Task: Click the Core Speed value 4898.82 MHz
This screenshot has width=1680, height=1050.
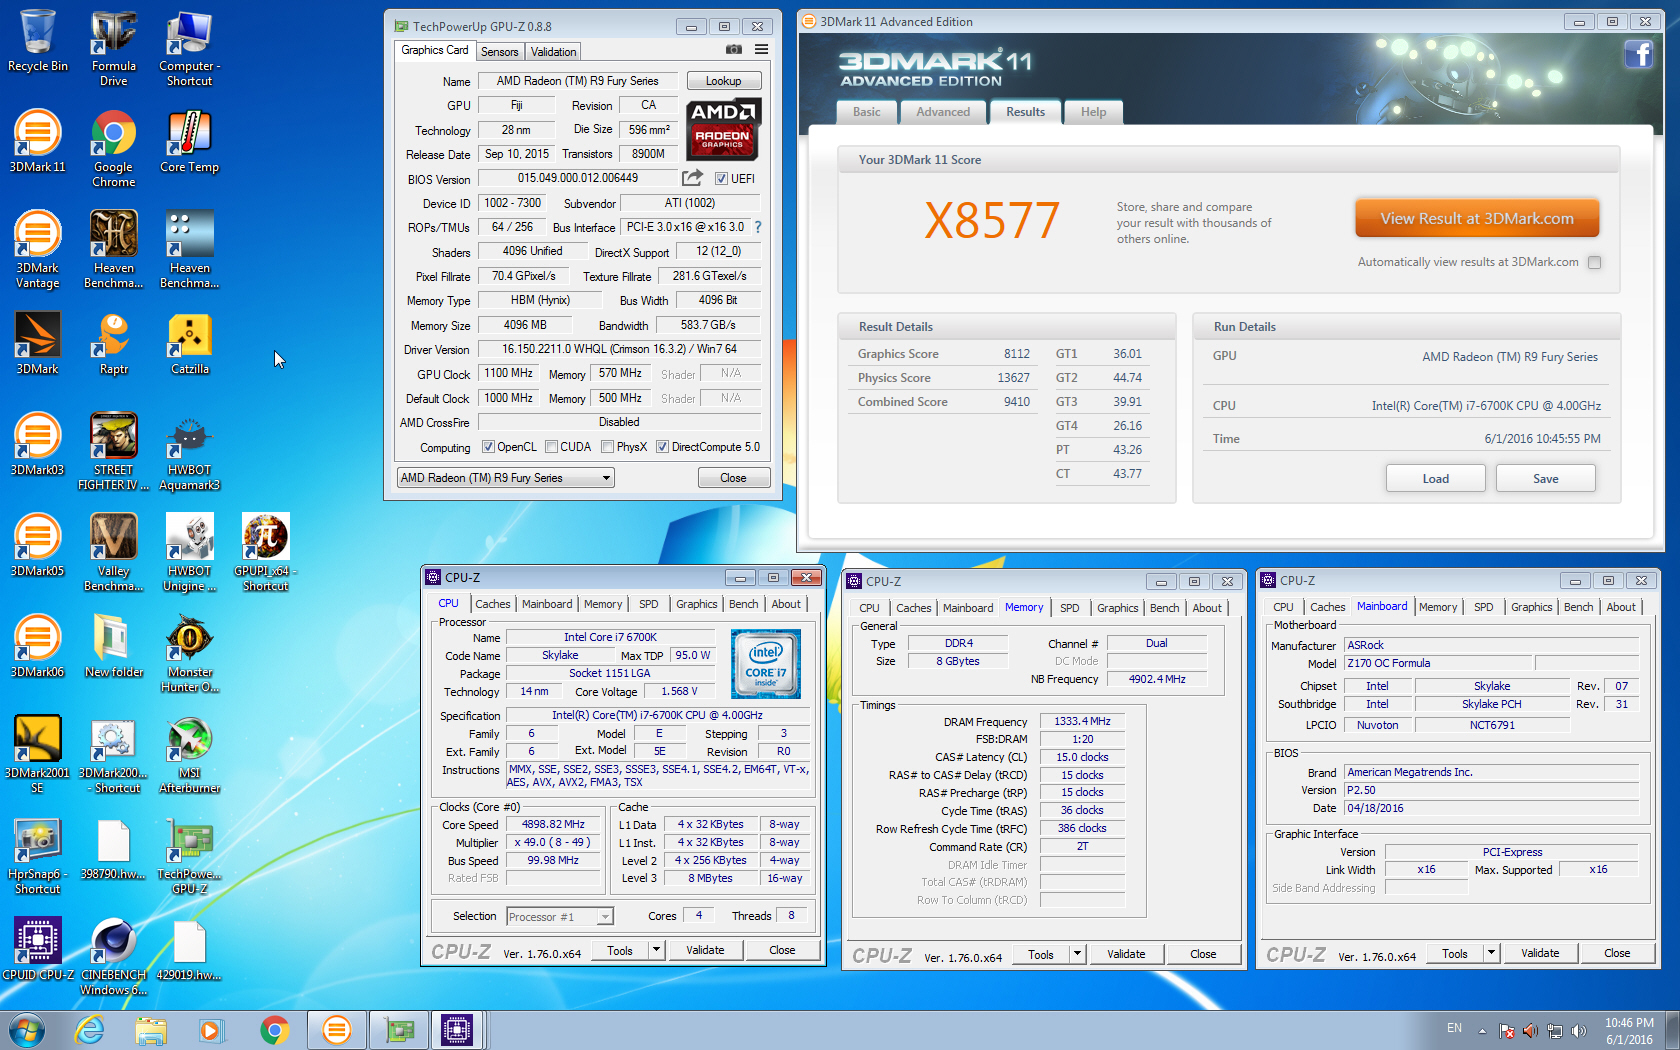Action: (x=553, y=825)
